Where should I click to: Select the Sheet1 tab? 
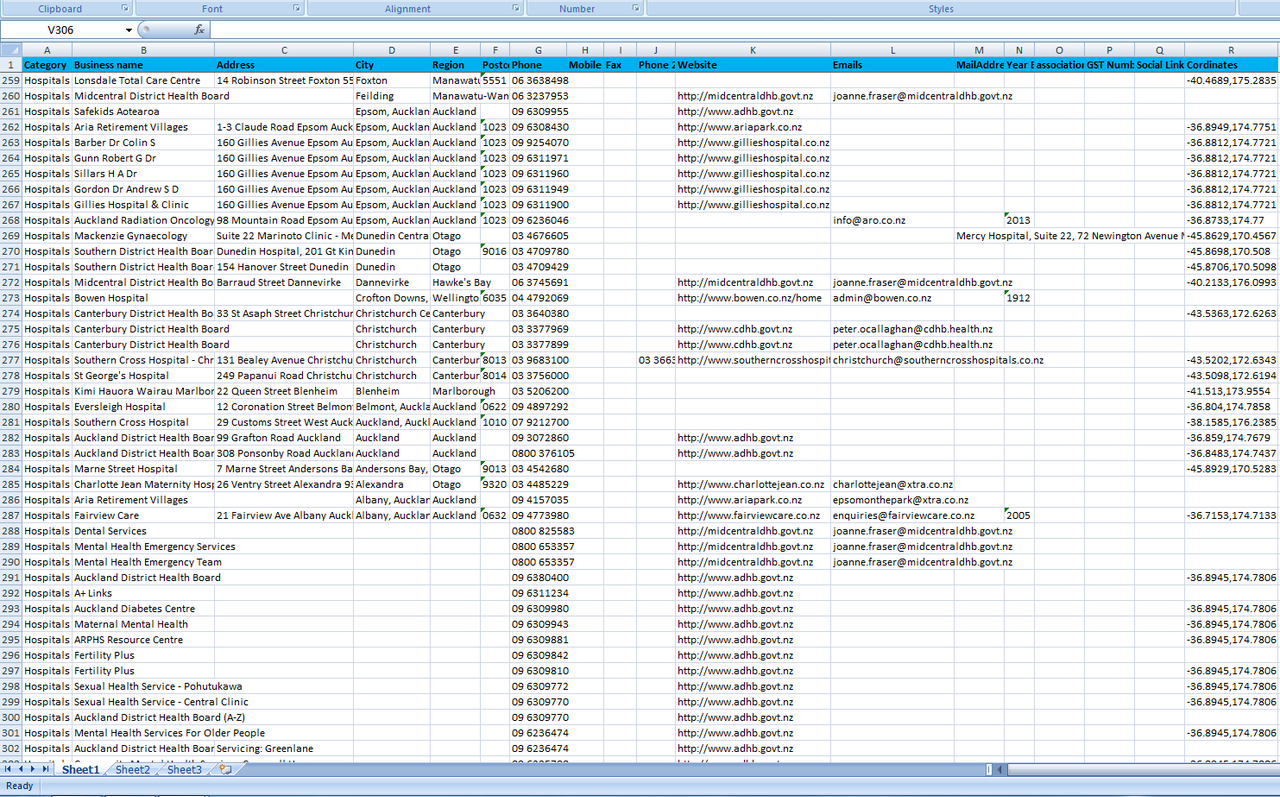click(x=81, y=770)
